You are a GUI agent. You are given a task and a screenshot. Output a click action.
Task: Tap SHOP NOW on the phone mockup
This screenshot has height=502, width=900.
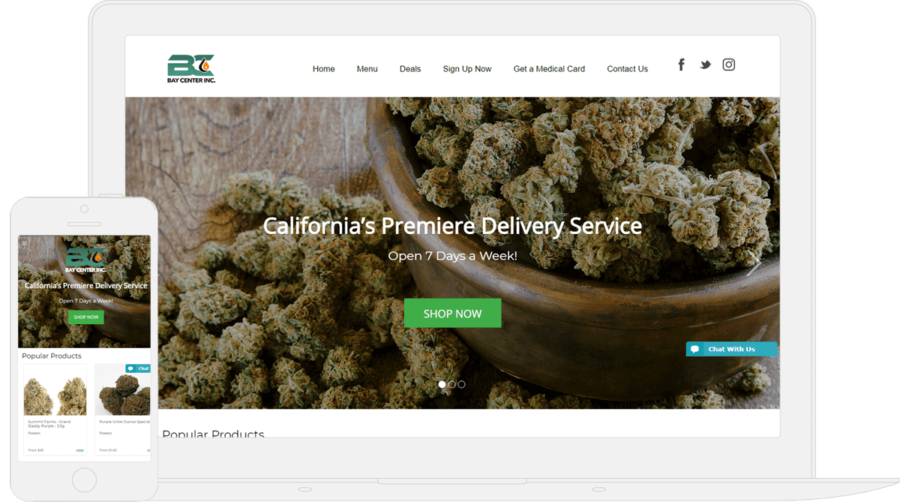pos(86,317)
